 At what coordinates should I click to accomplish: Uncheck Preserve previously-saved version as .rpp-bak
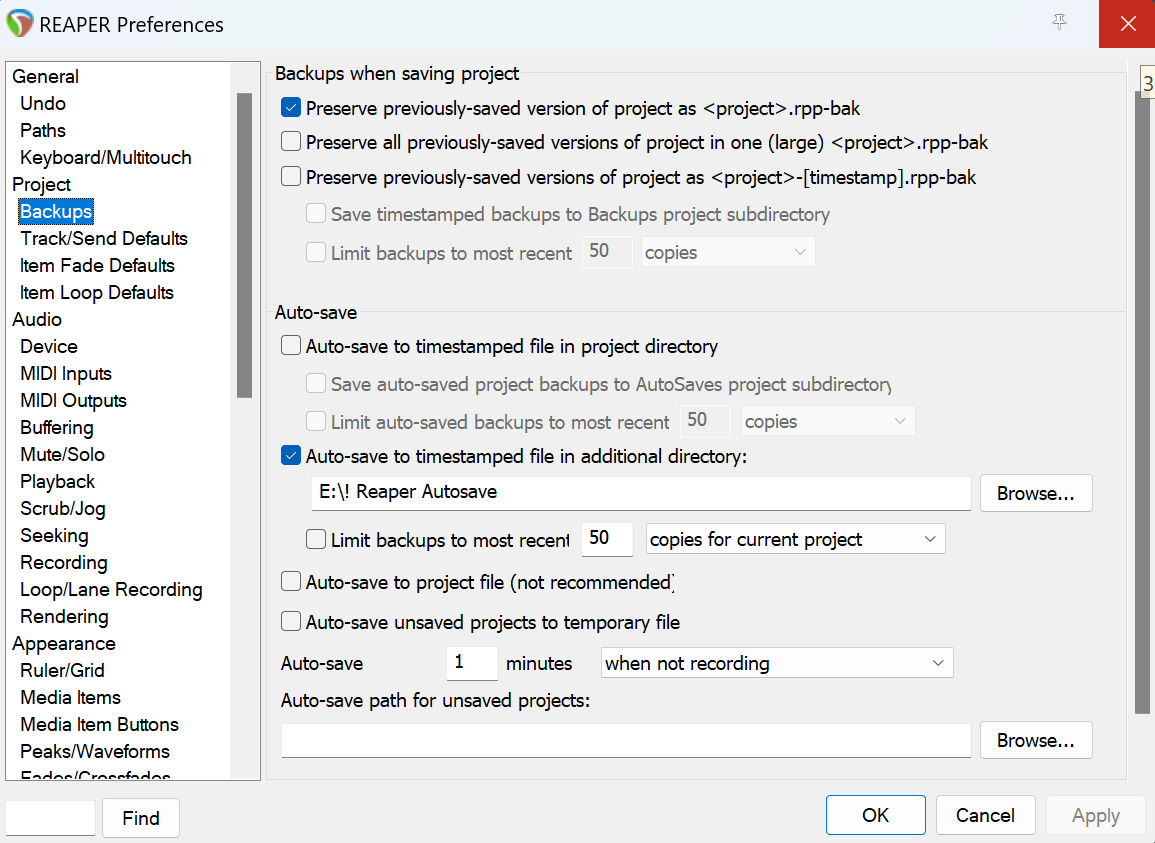(291, 108)
